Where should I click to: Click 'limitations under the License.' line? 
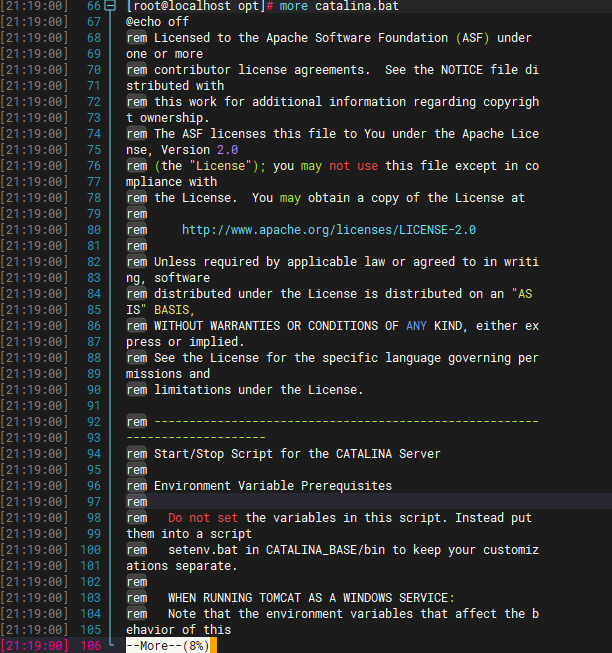coord(259,390)
